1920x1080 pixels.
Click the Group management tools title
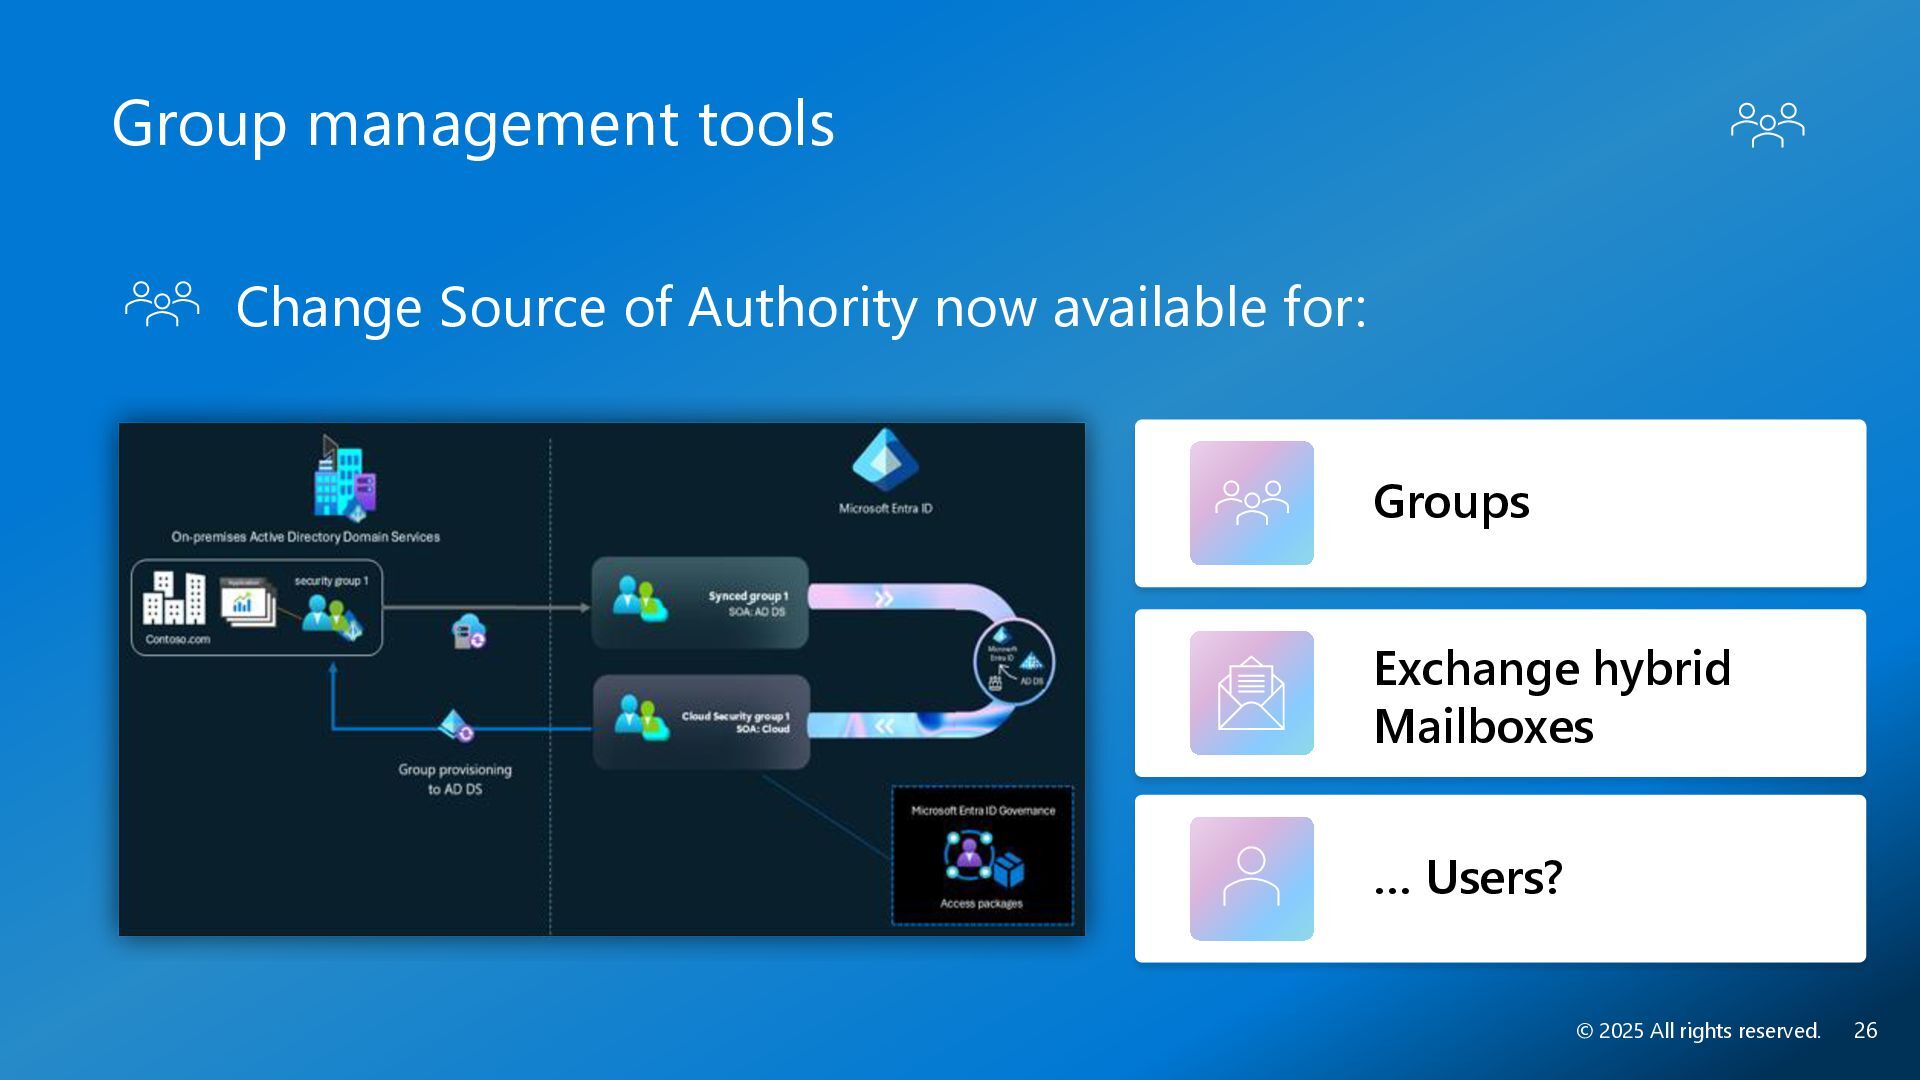pyautogui.click(x=473, y=124)
